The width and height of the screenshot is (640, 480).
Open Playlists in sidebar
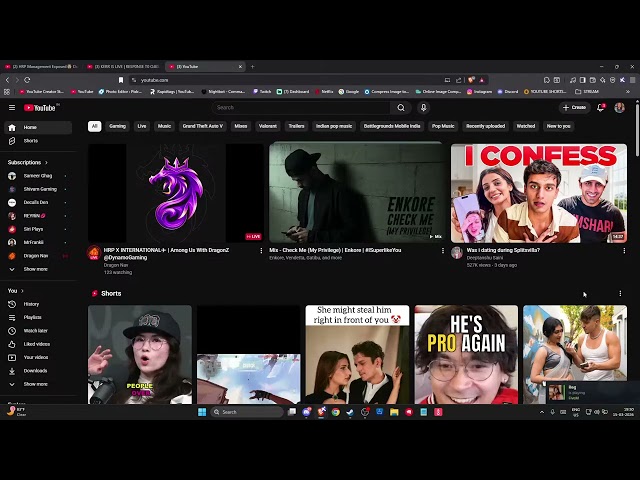click(x=38, y=318)
